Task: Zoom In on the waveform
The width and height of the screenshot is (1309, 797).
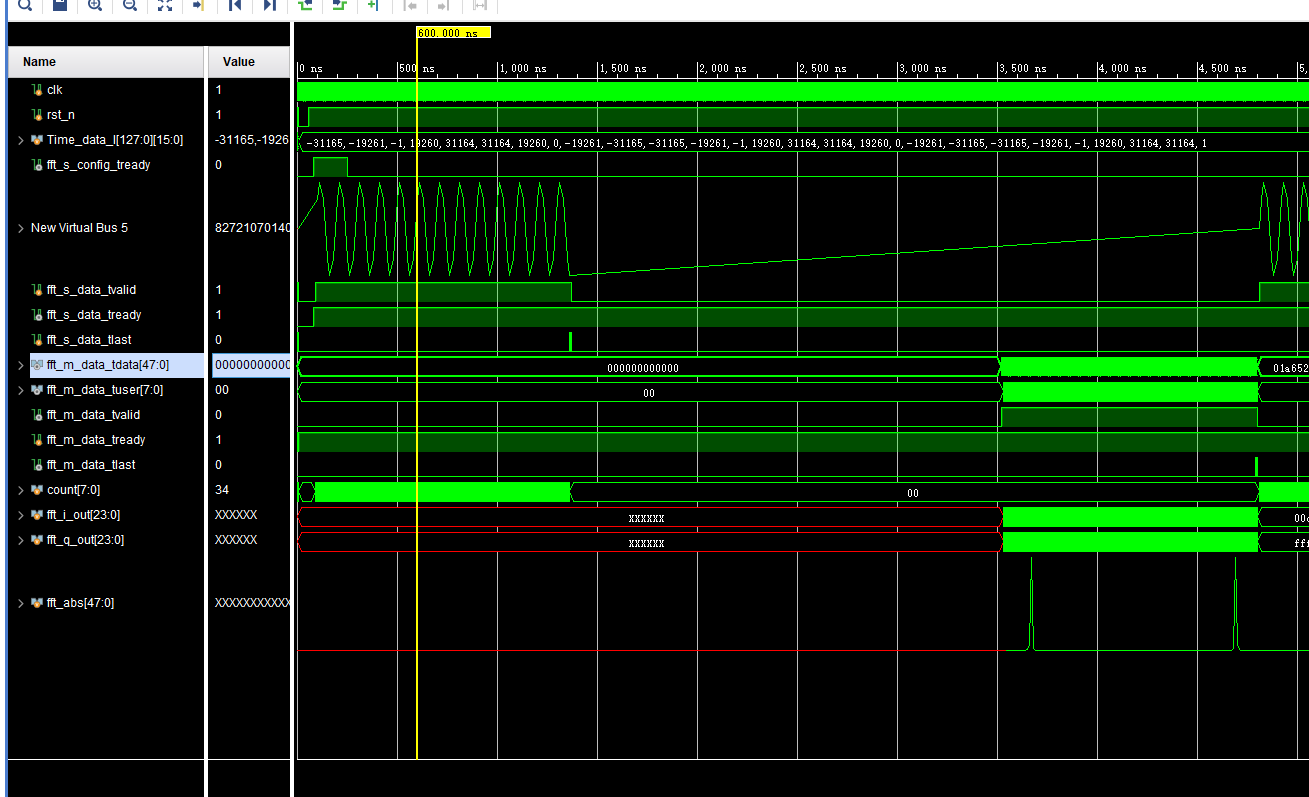Action: 95,6
